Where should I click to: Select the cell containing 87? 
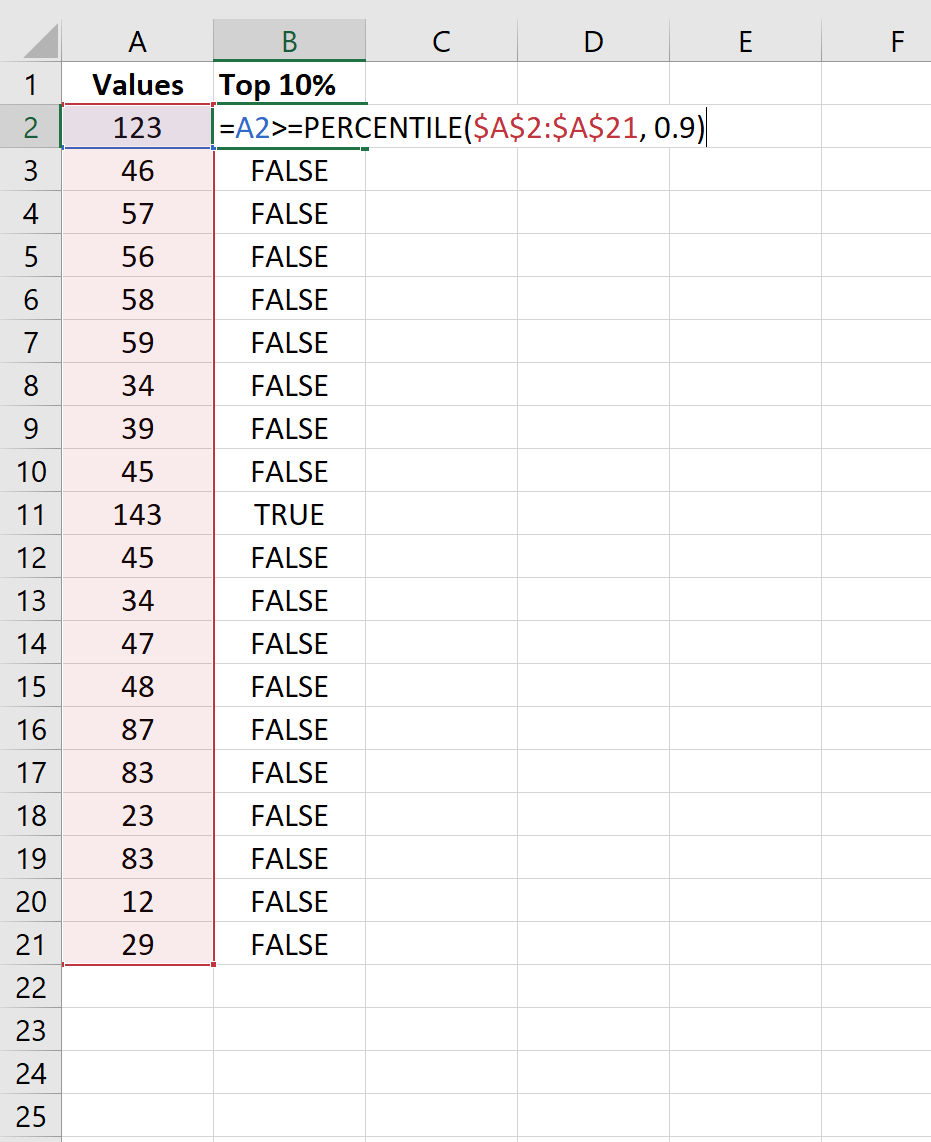click(137, 729)
